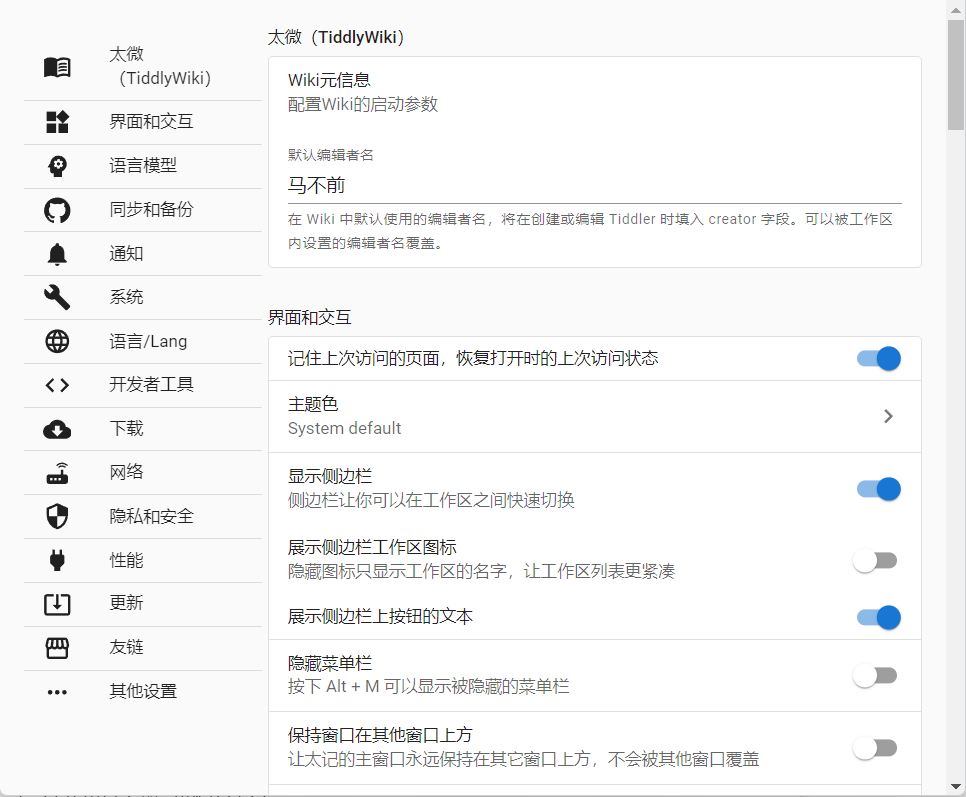Jump to 隐私和安全 section

coord(143,517)
